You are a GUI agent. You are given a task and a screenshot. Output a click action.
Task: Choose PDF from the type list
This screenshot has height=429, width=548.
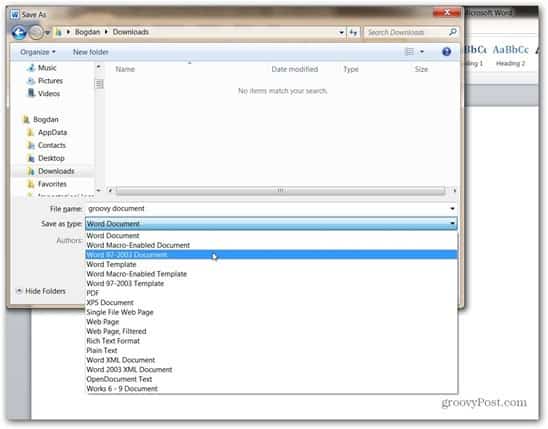[271, 293]
